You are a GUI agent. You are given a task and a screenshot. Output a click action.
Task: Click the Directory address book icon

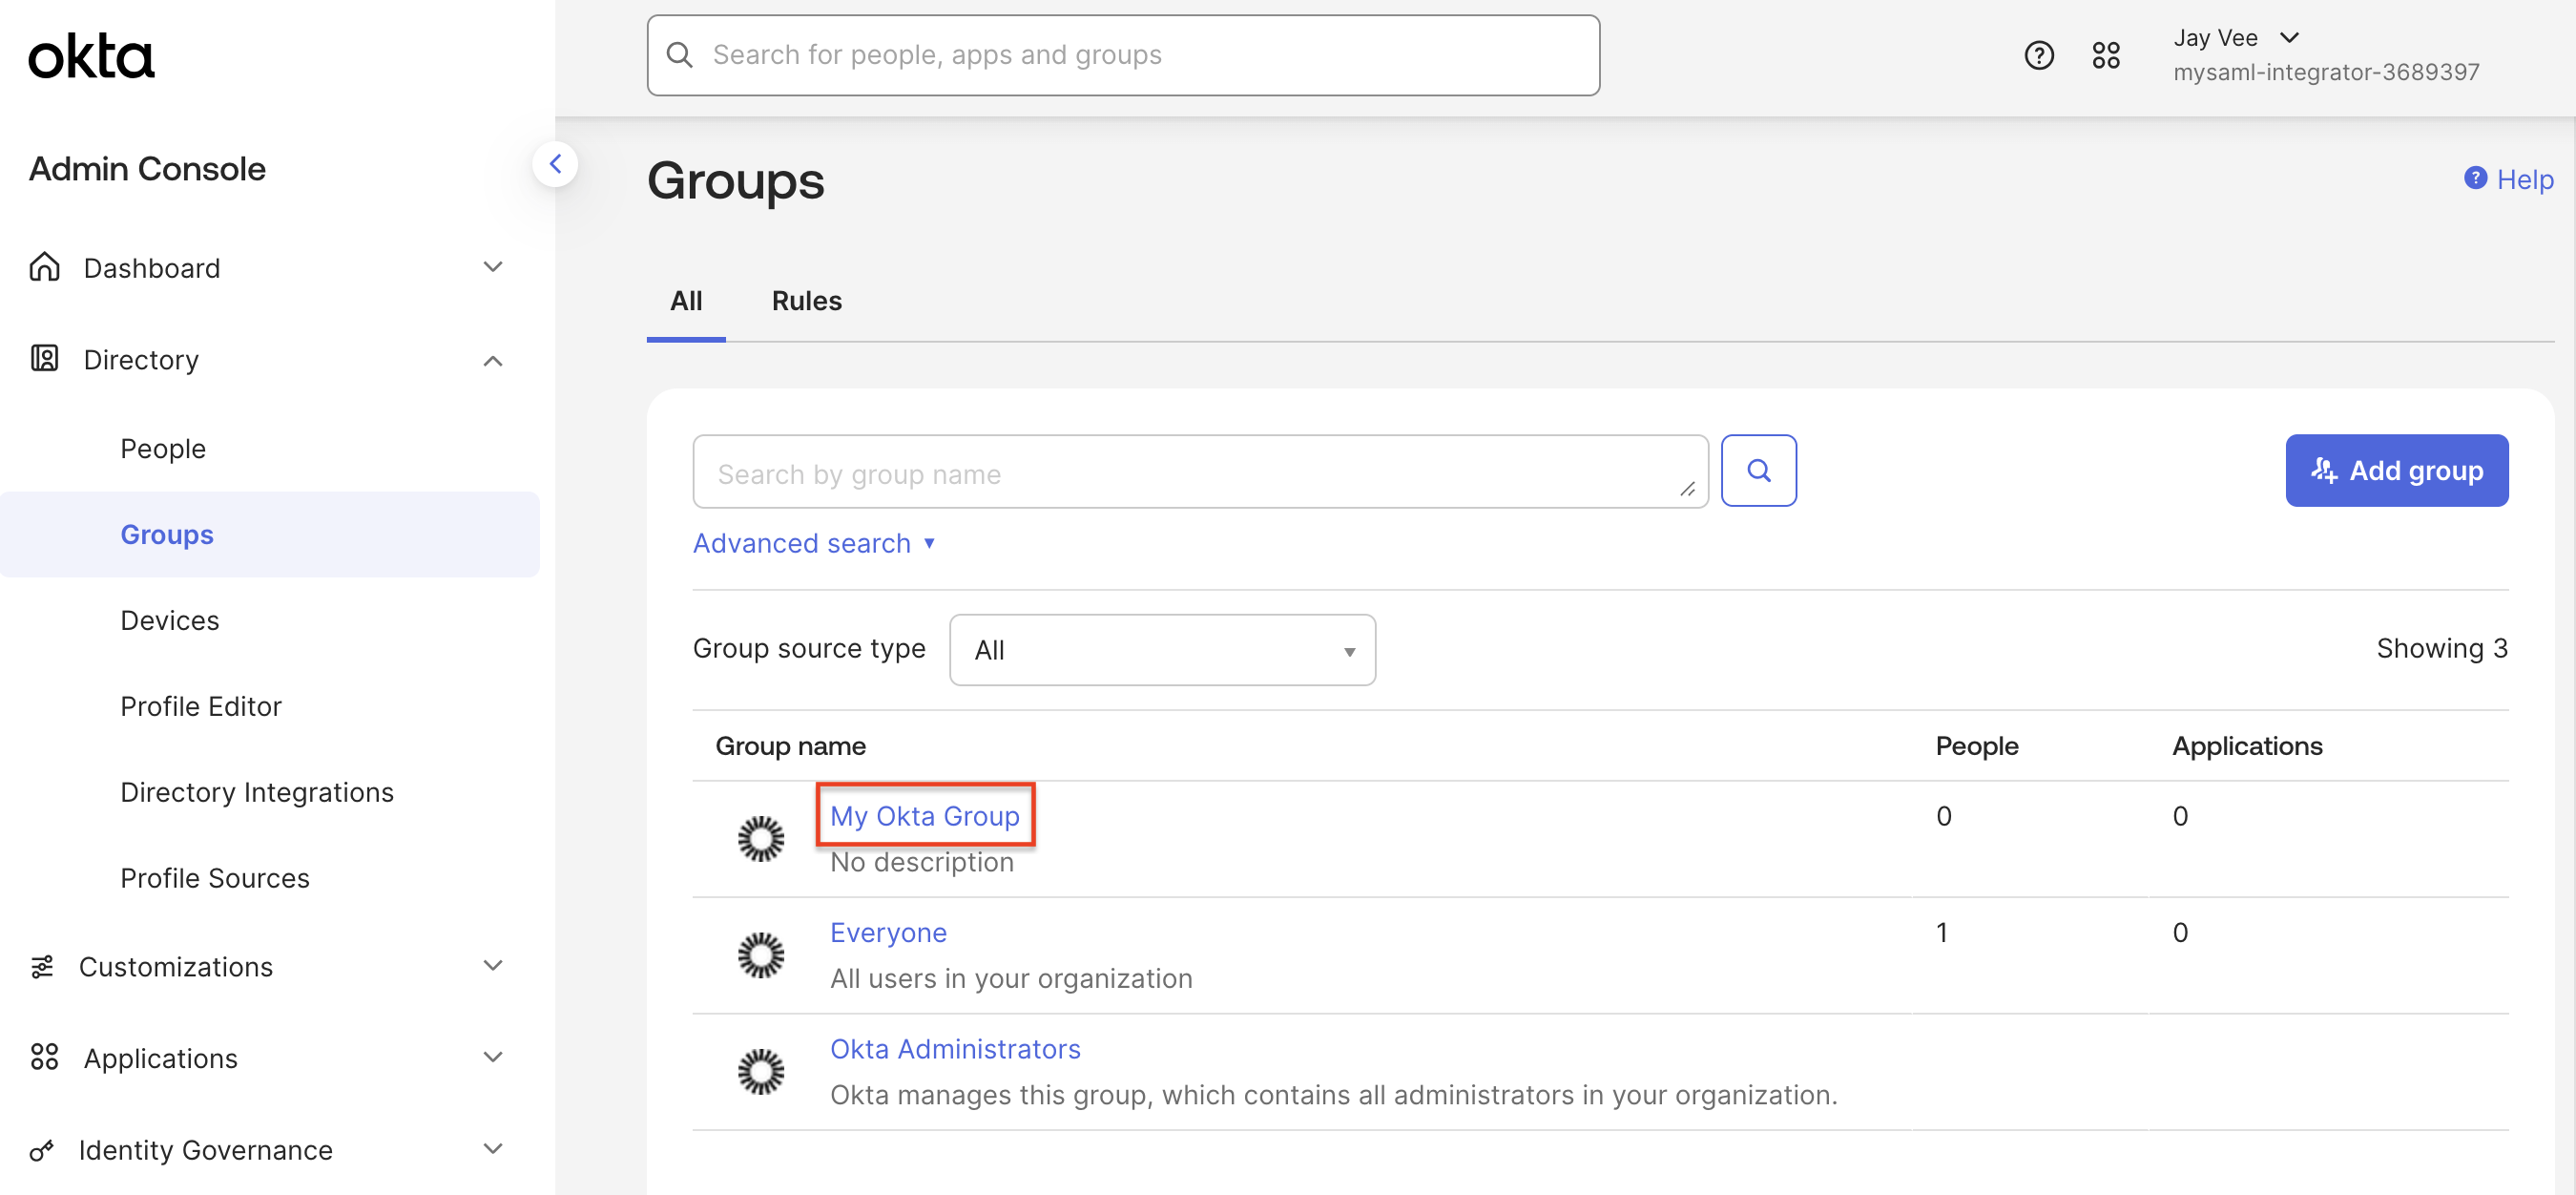coord(44,359)
